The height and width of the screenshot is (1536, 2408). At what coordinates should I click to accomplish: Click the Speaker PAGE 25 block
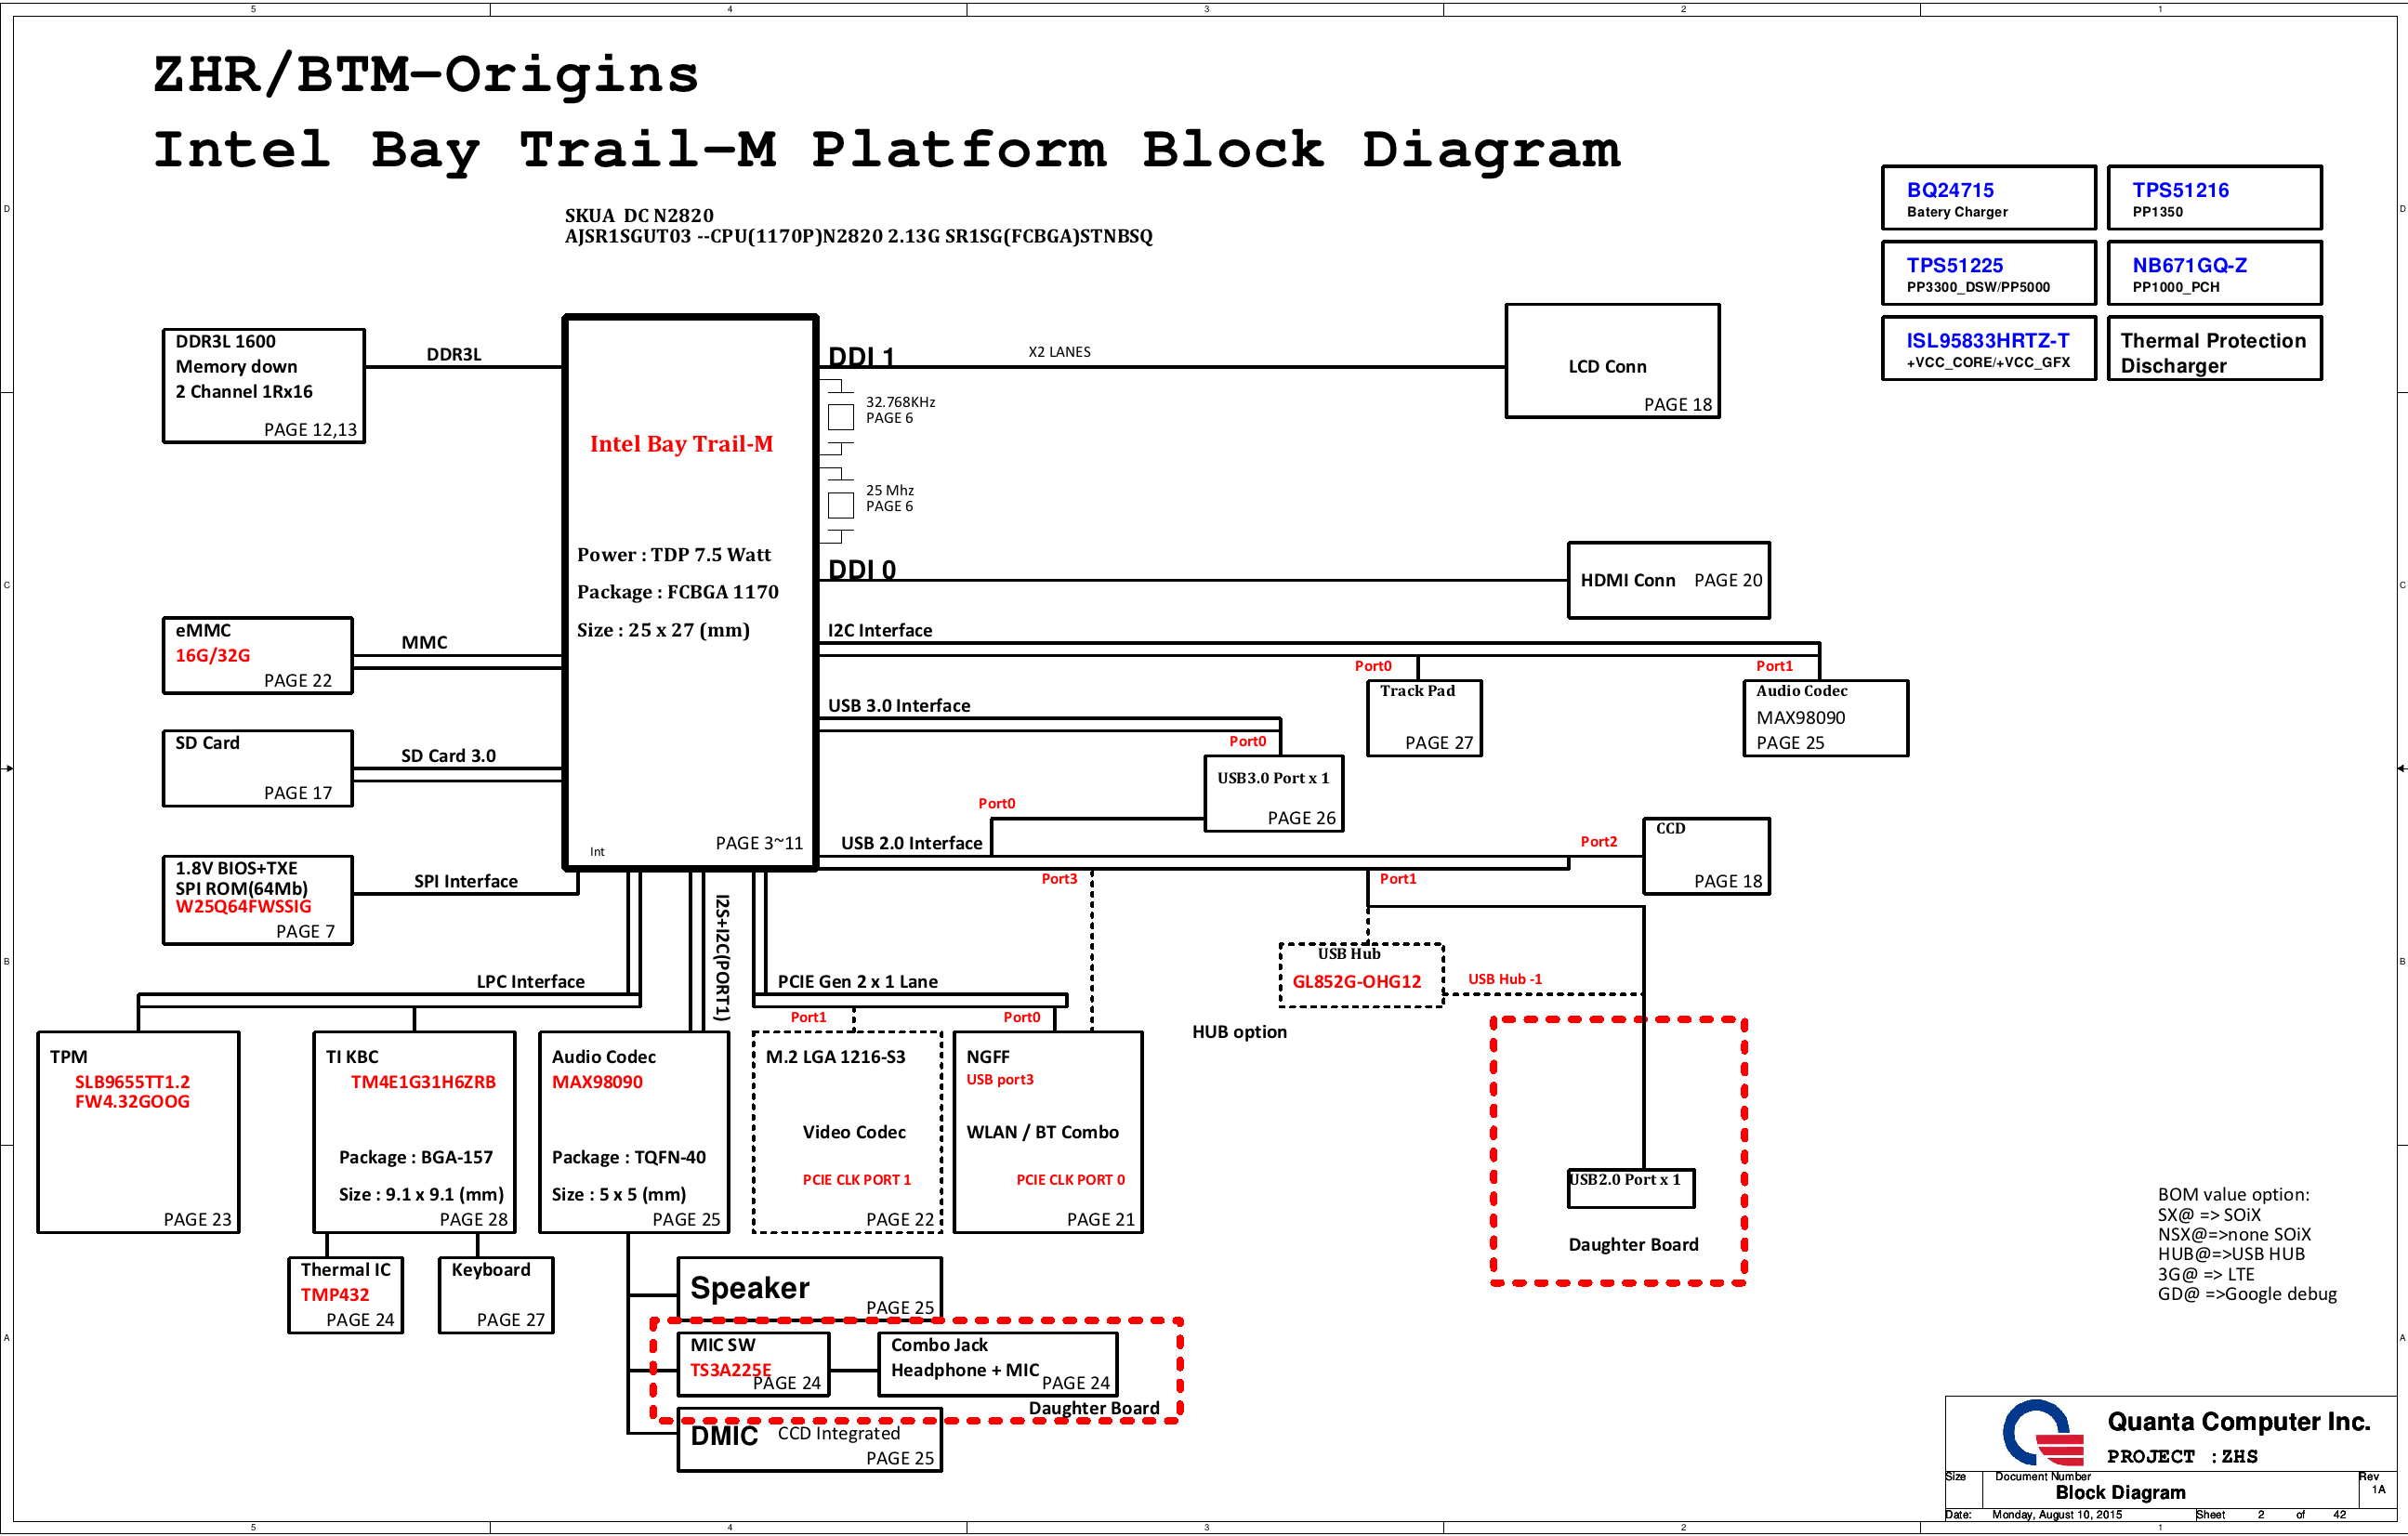[810, 1290]
